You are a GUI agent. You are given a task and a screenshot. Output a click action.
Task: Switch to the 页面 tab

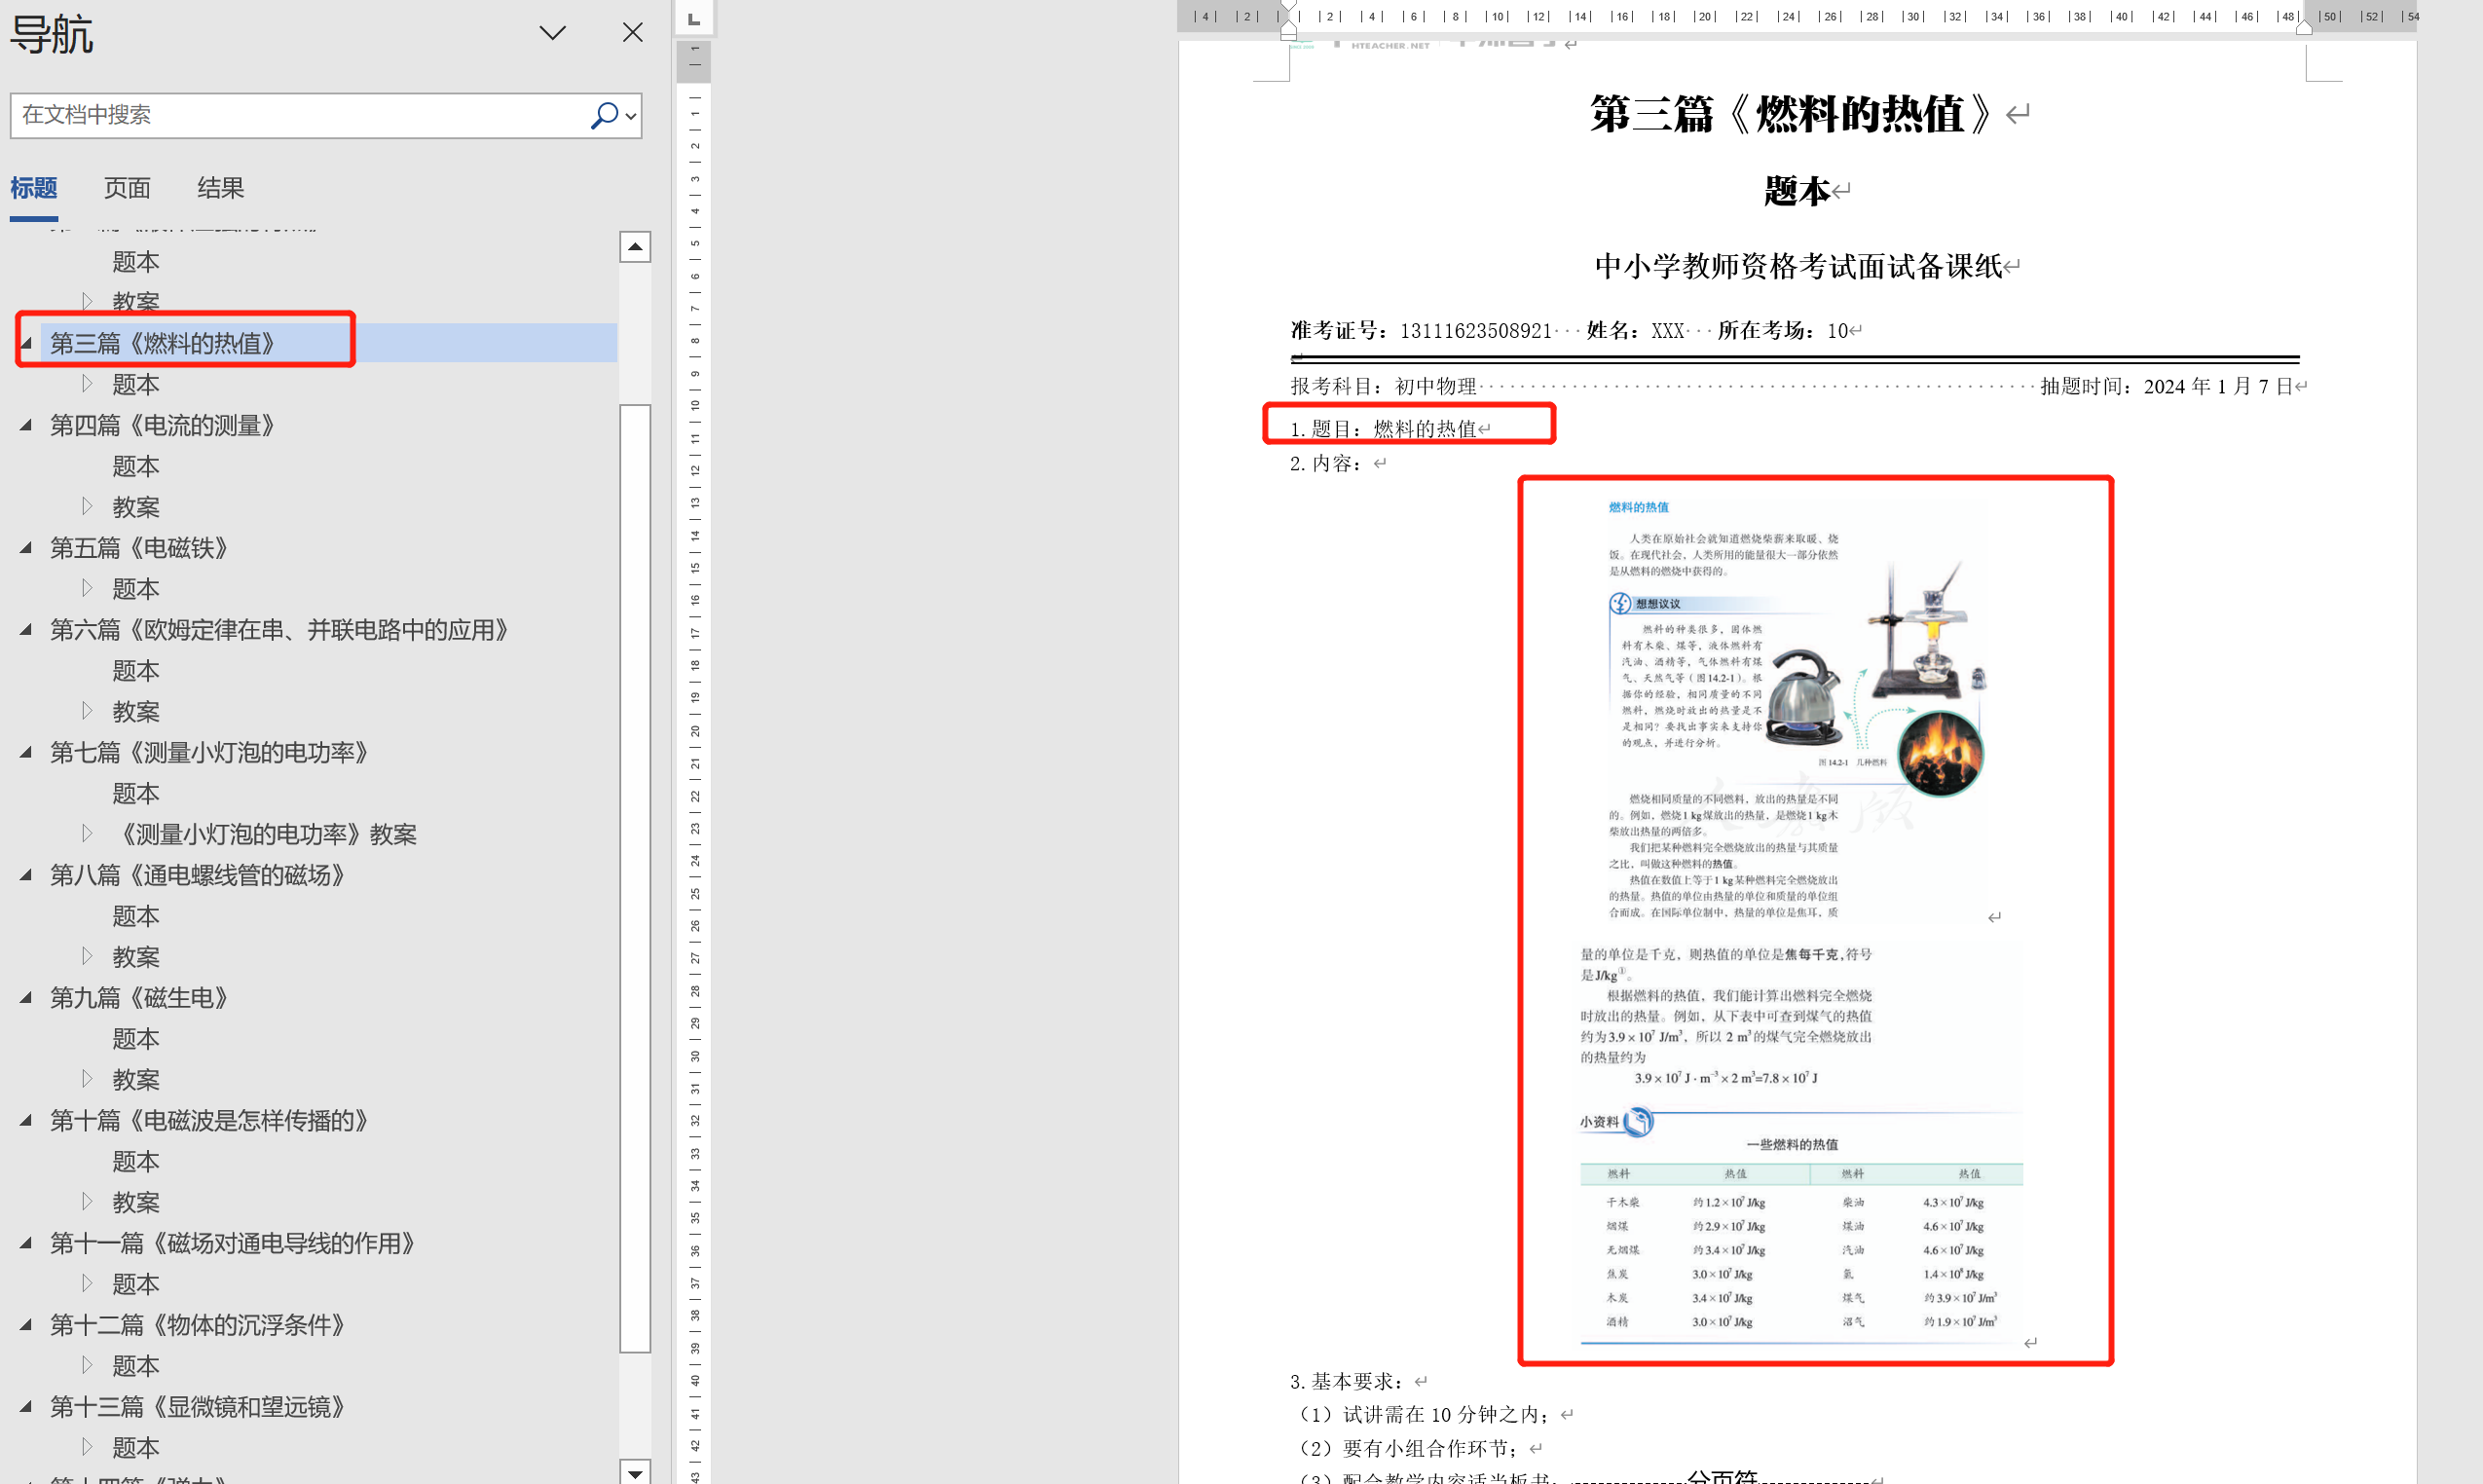tap(127, 188)
